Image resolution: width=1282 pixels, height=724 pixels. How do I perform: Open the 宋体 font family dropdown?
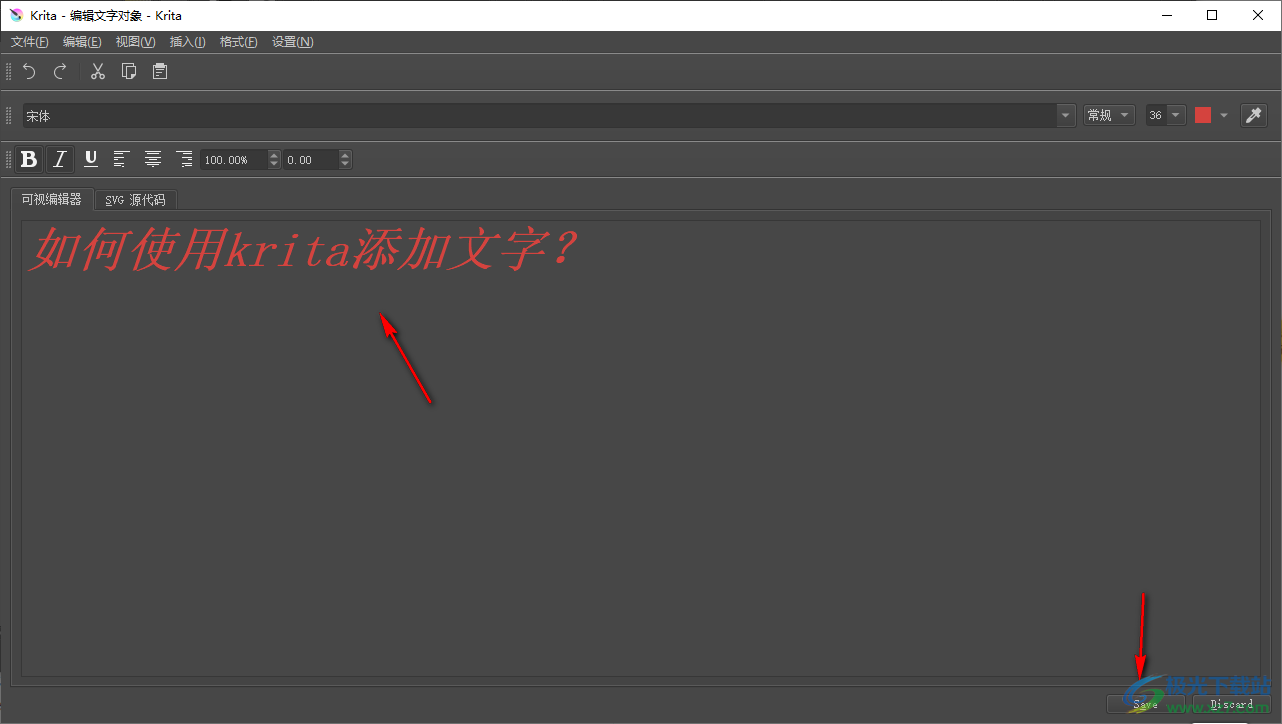pos(1066,116)
